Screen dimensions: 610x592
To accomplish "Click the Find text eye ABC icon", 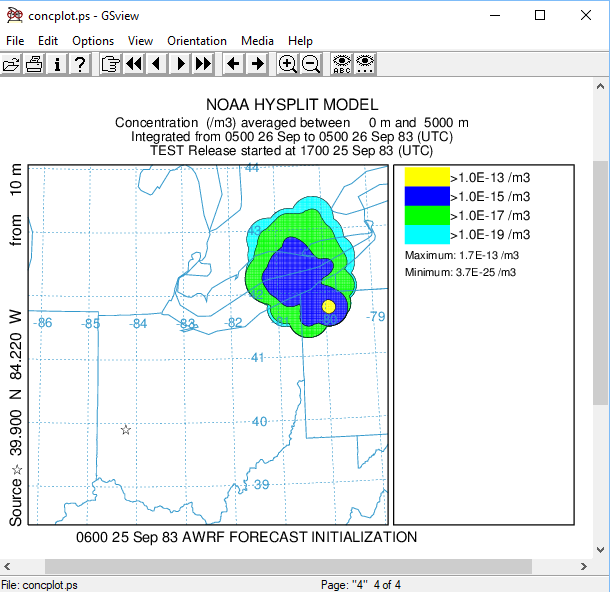I will click(x=342, y=64).
